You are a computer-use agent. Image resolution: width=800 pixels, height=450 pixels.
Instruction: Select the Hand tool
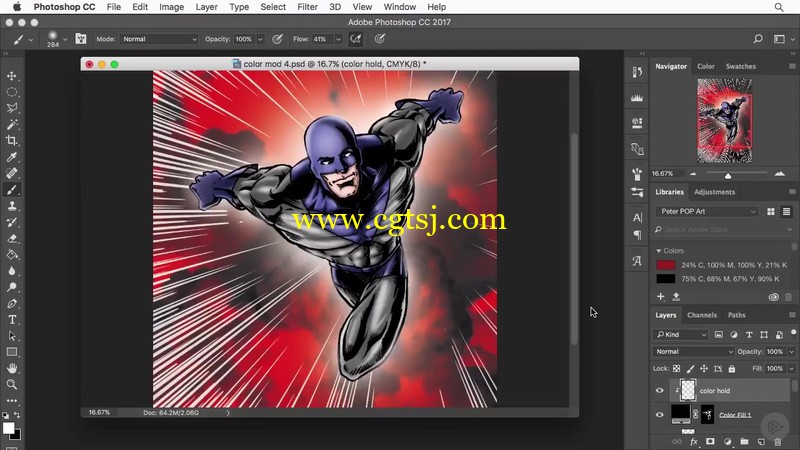pyautogui.click(x=12, y=368)
